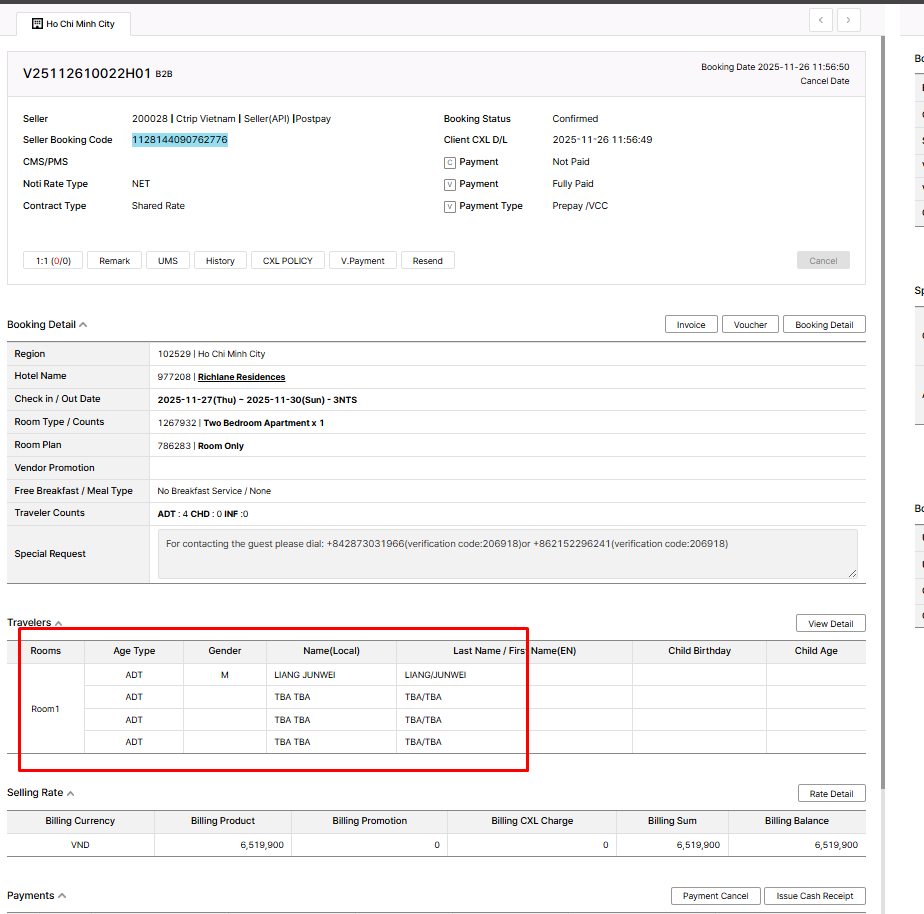The height and width of the screenshot is (914, 924).
Task: Click the Voucher button
Action: [x=750, y=324]
